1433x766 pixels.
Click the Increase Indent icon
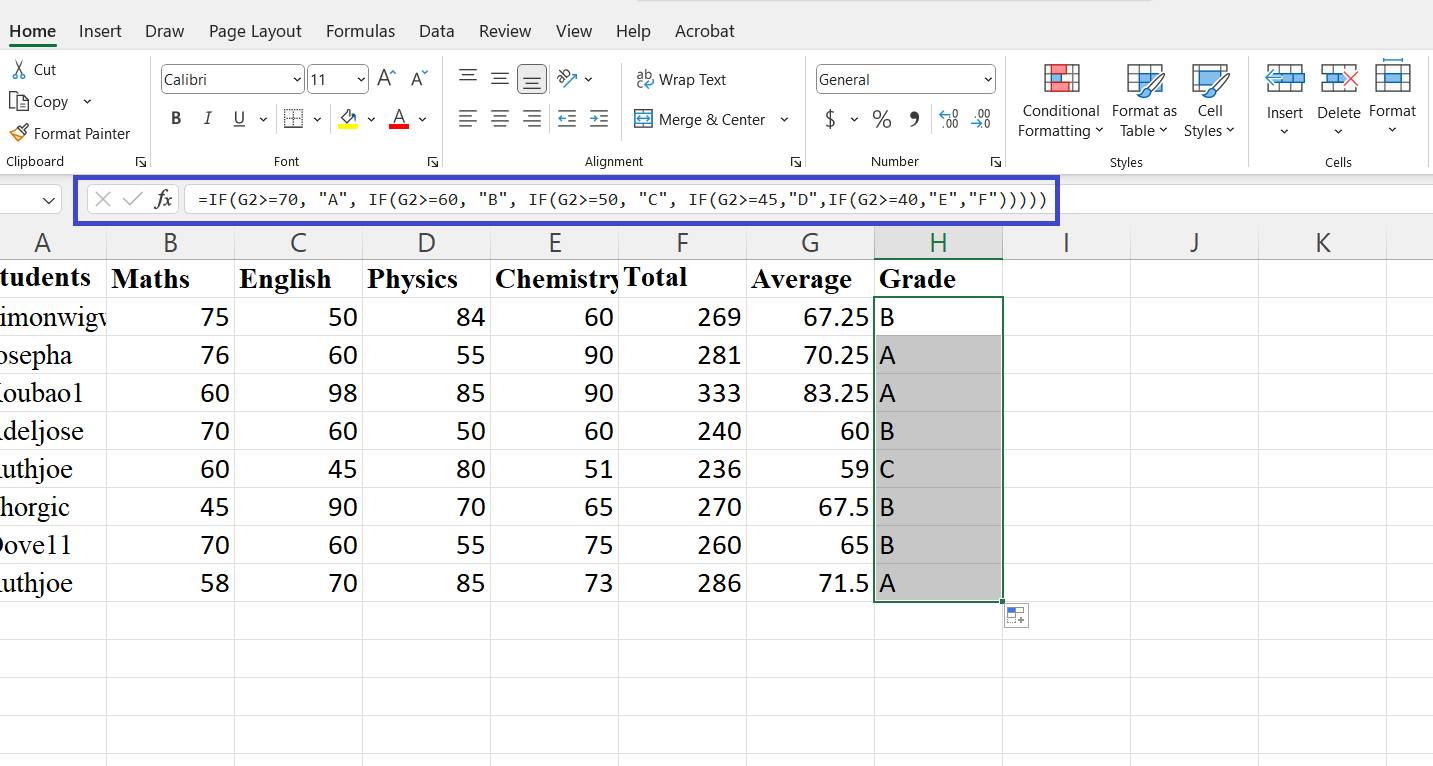(598, 119)
